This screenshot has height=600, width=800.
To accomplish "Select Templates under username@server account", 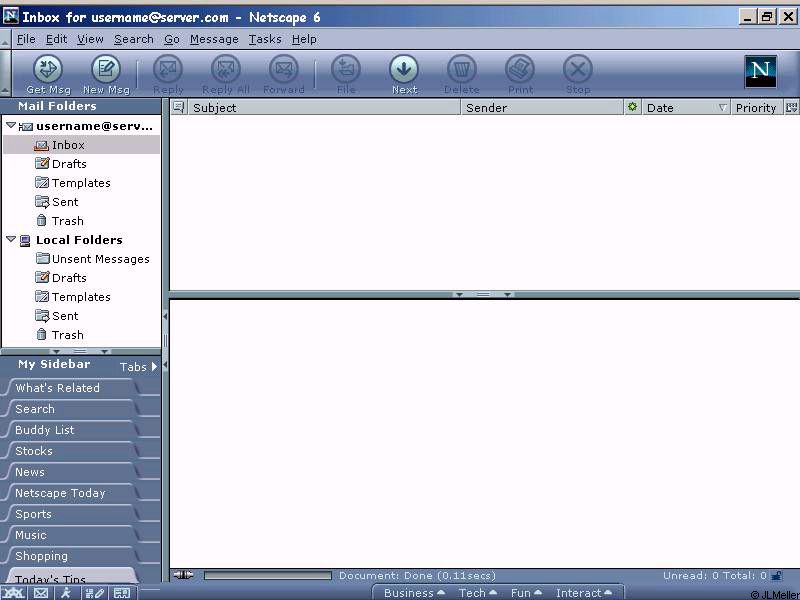I will tap(82, 183).
